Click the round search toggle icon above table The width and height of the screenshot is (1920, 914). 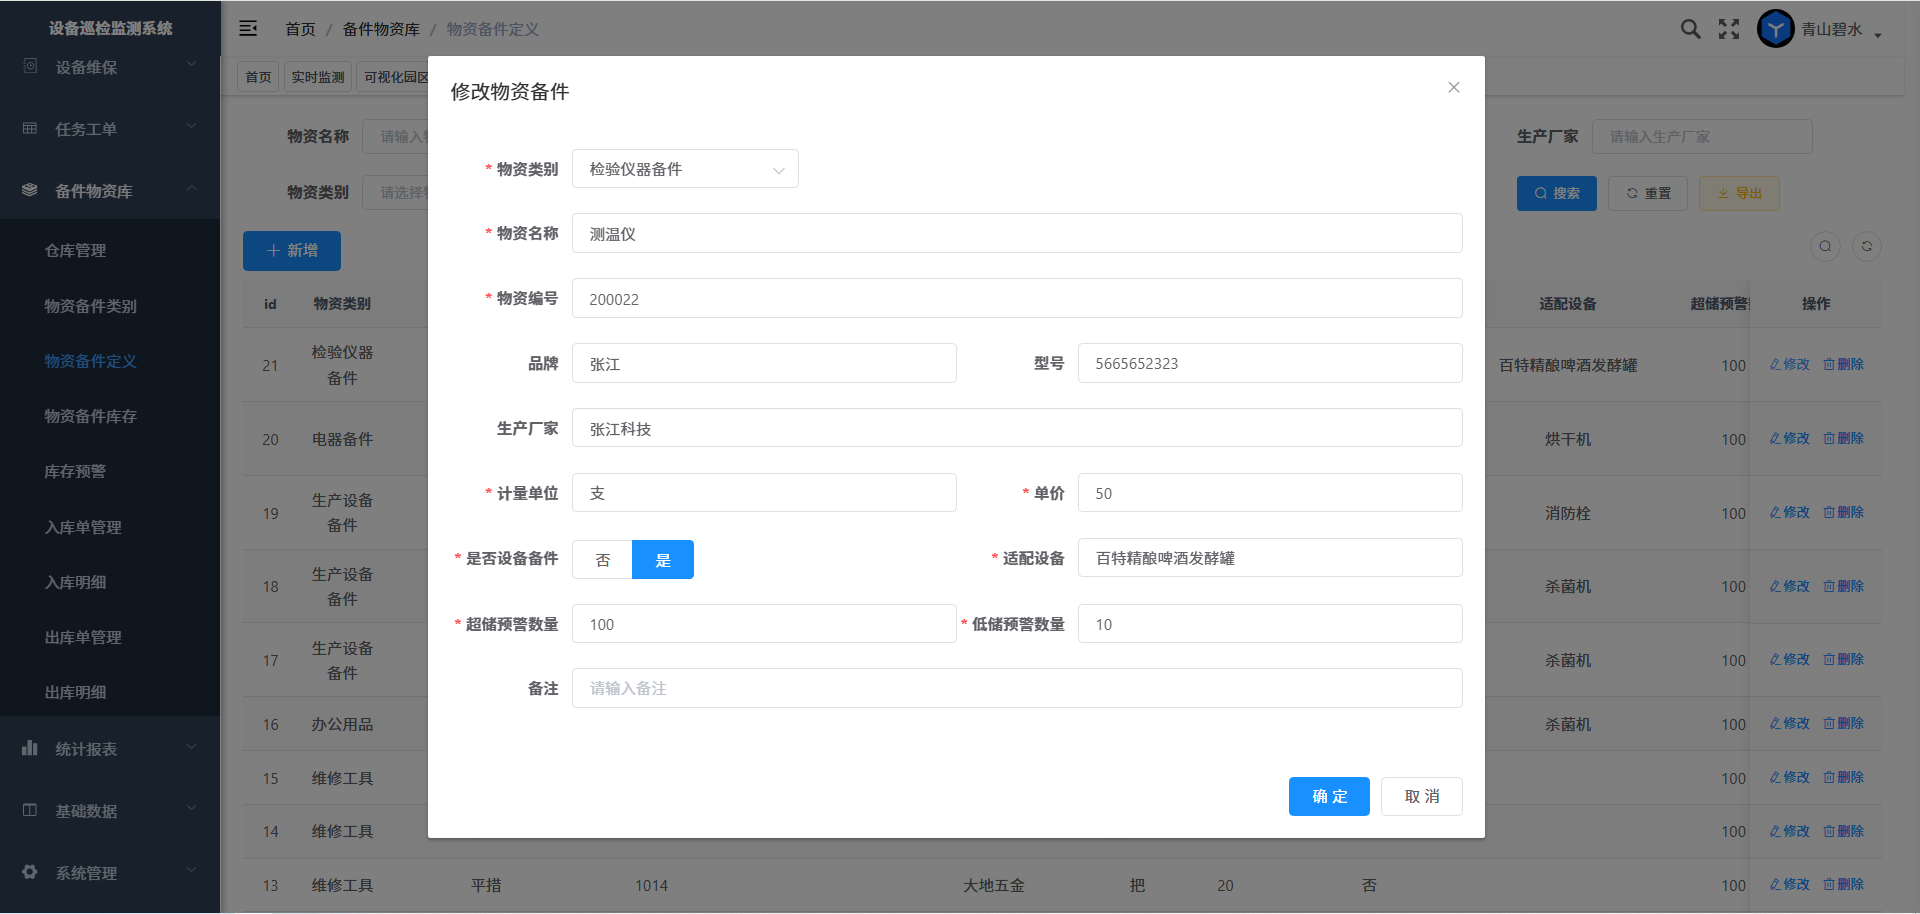[x=1825, y=247]
